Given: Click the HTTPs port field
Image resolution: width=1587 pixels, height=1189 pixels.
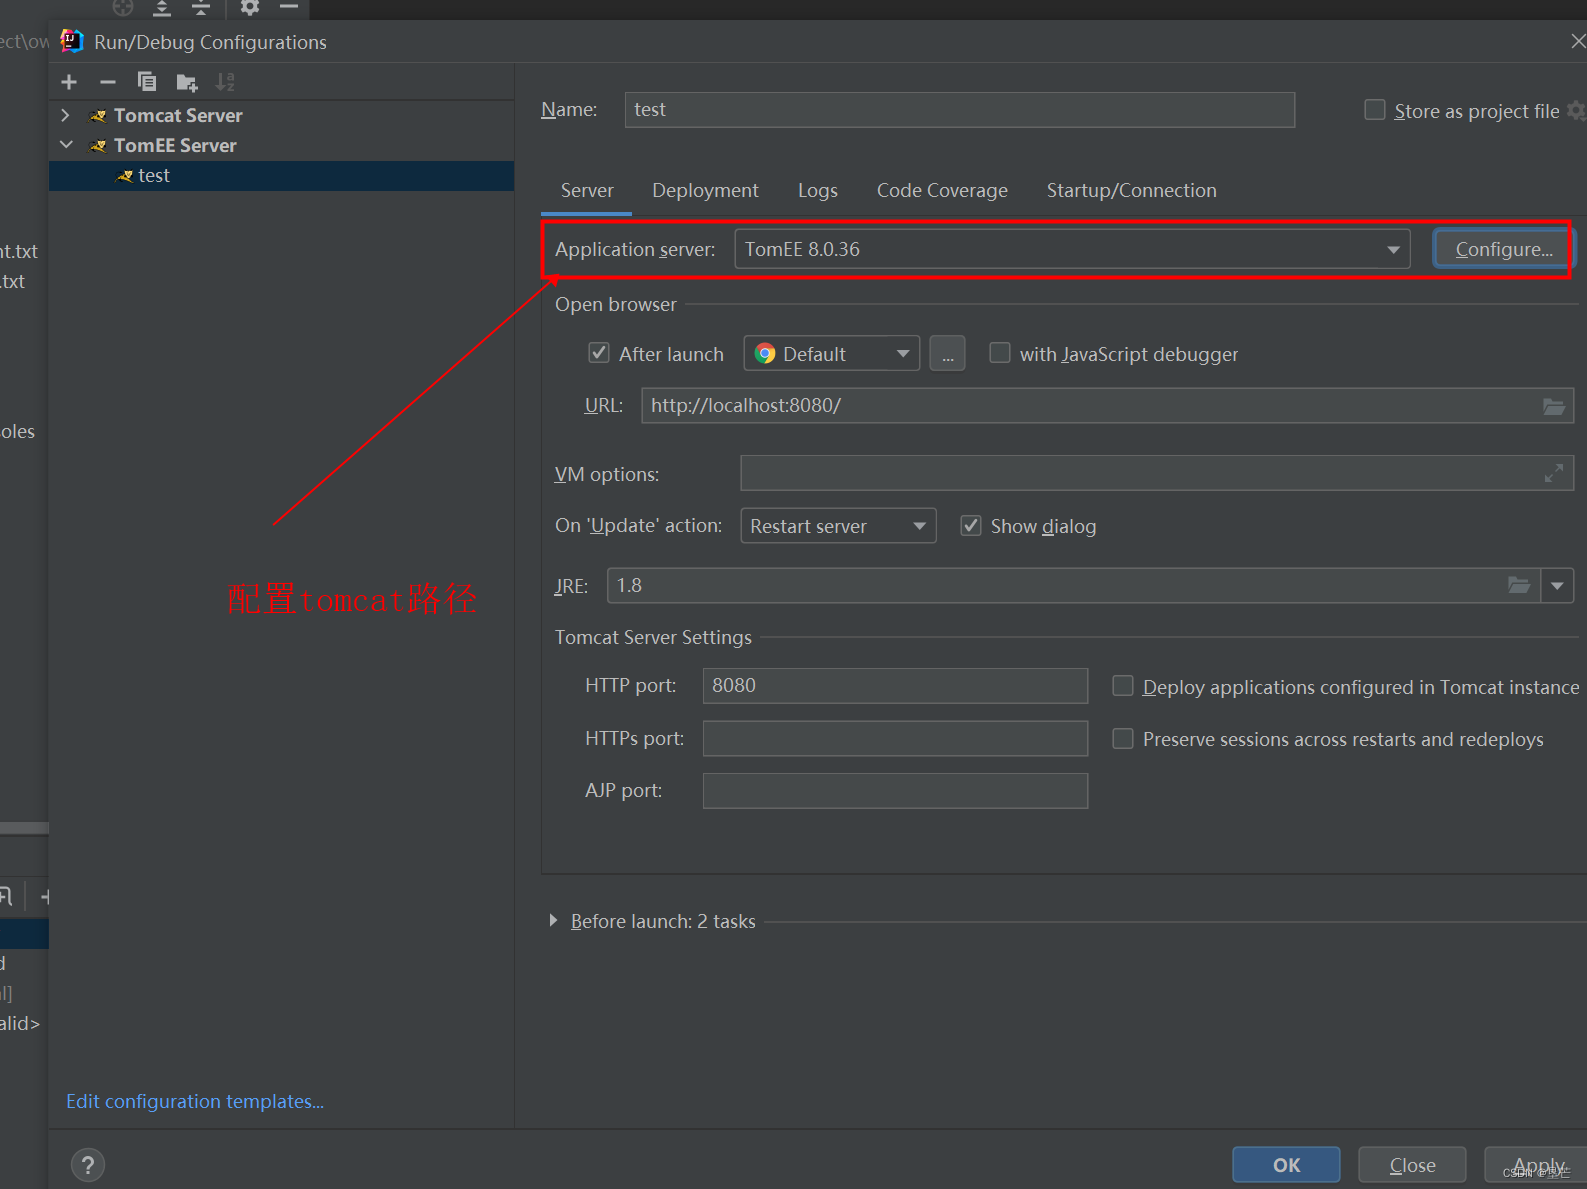Looking at the screenshot, I should (895, 739).
